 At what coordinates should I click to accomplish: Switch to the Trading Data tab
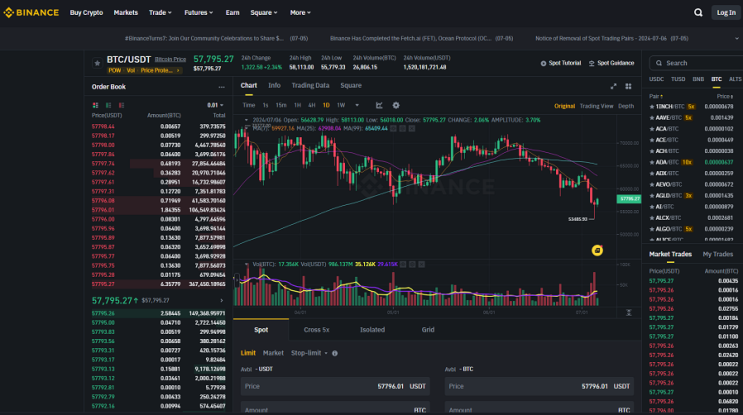coord(310,86)
